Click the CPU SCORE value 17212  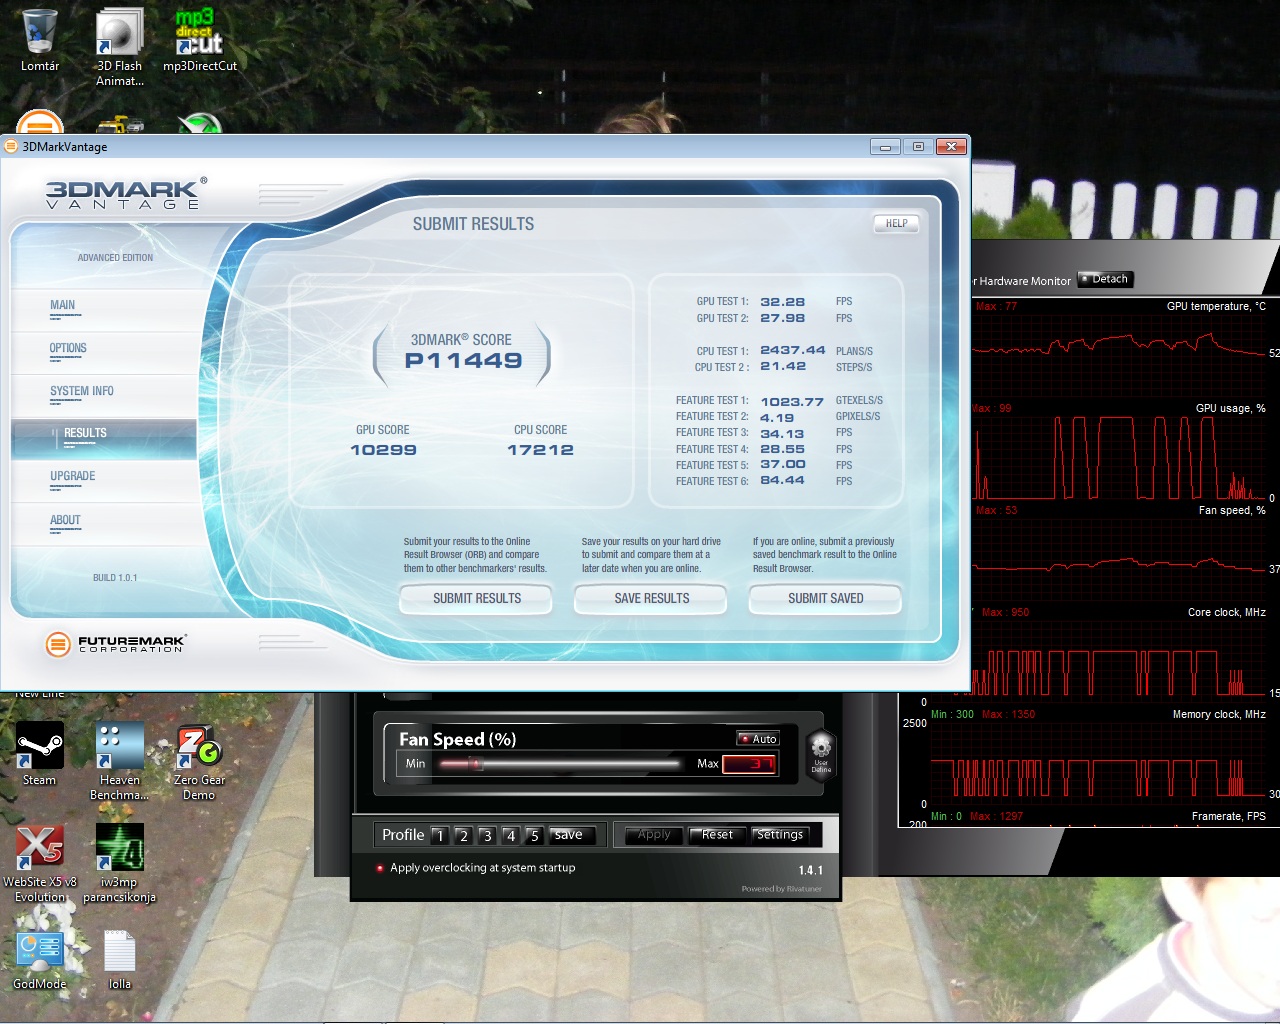pos(540,450)
